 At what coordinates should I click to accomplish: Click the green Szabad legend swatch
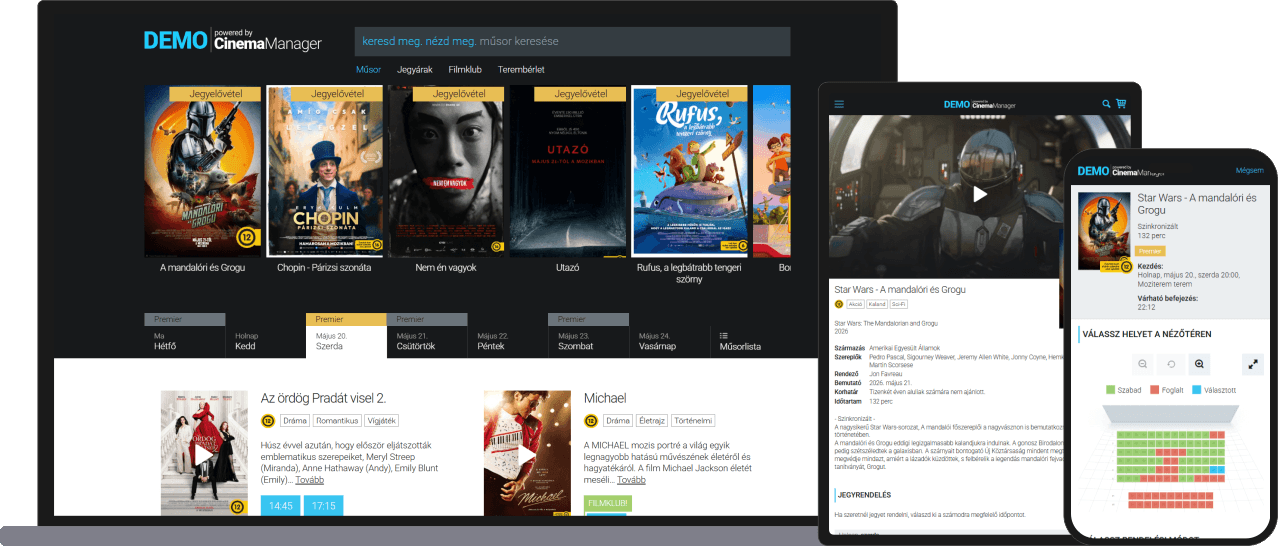[1111, 390]
